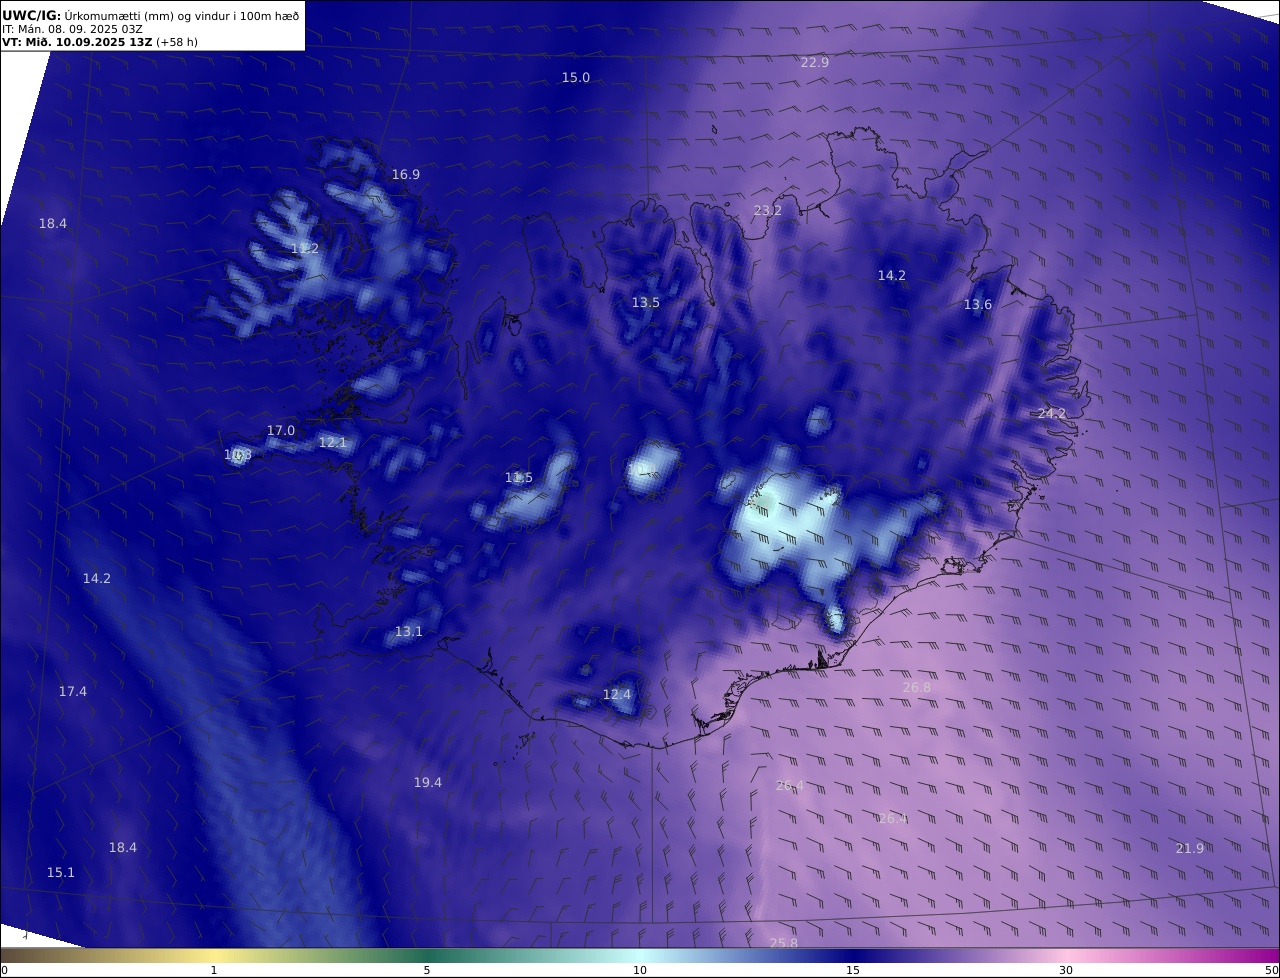Click the map value 25.8
Viewport: 1280px width, 978px height.
783,943
